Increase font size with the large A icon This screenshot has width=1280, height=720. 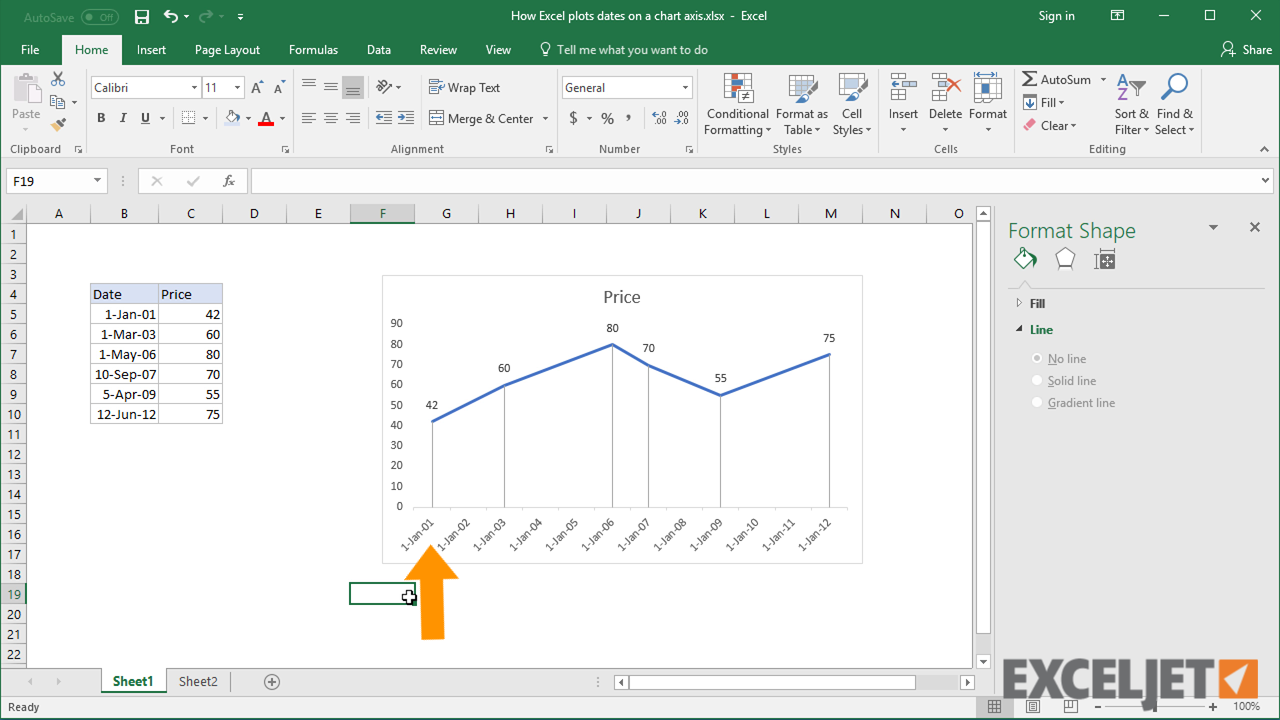click(258, 88)
